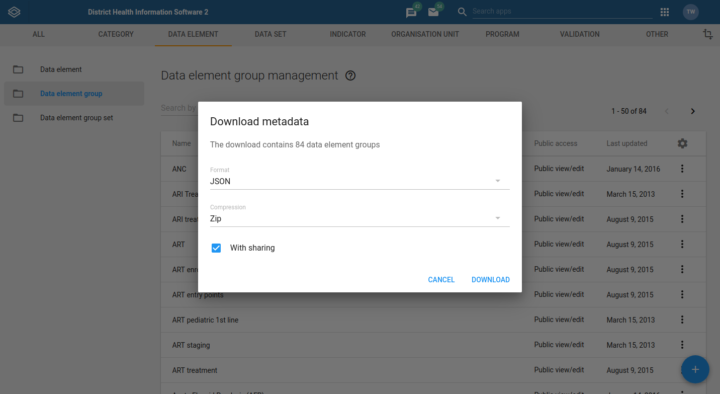Open the ART staging row actions menu
Viewport: 720px width, 394px height.
(682, 344)
